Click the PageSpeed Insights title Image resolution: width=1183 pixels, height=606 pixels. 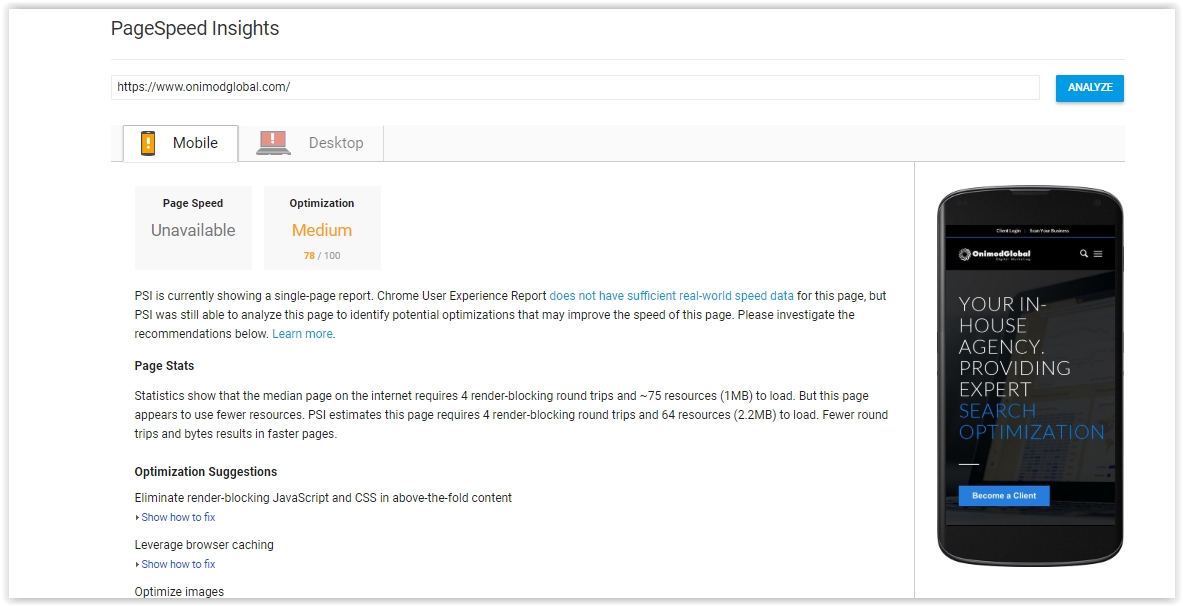pyautogui.click(x=195, y=29)
